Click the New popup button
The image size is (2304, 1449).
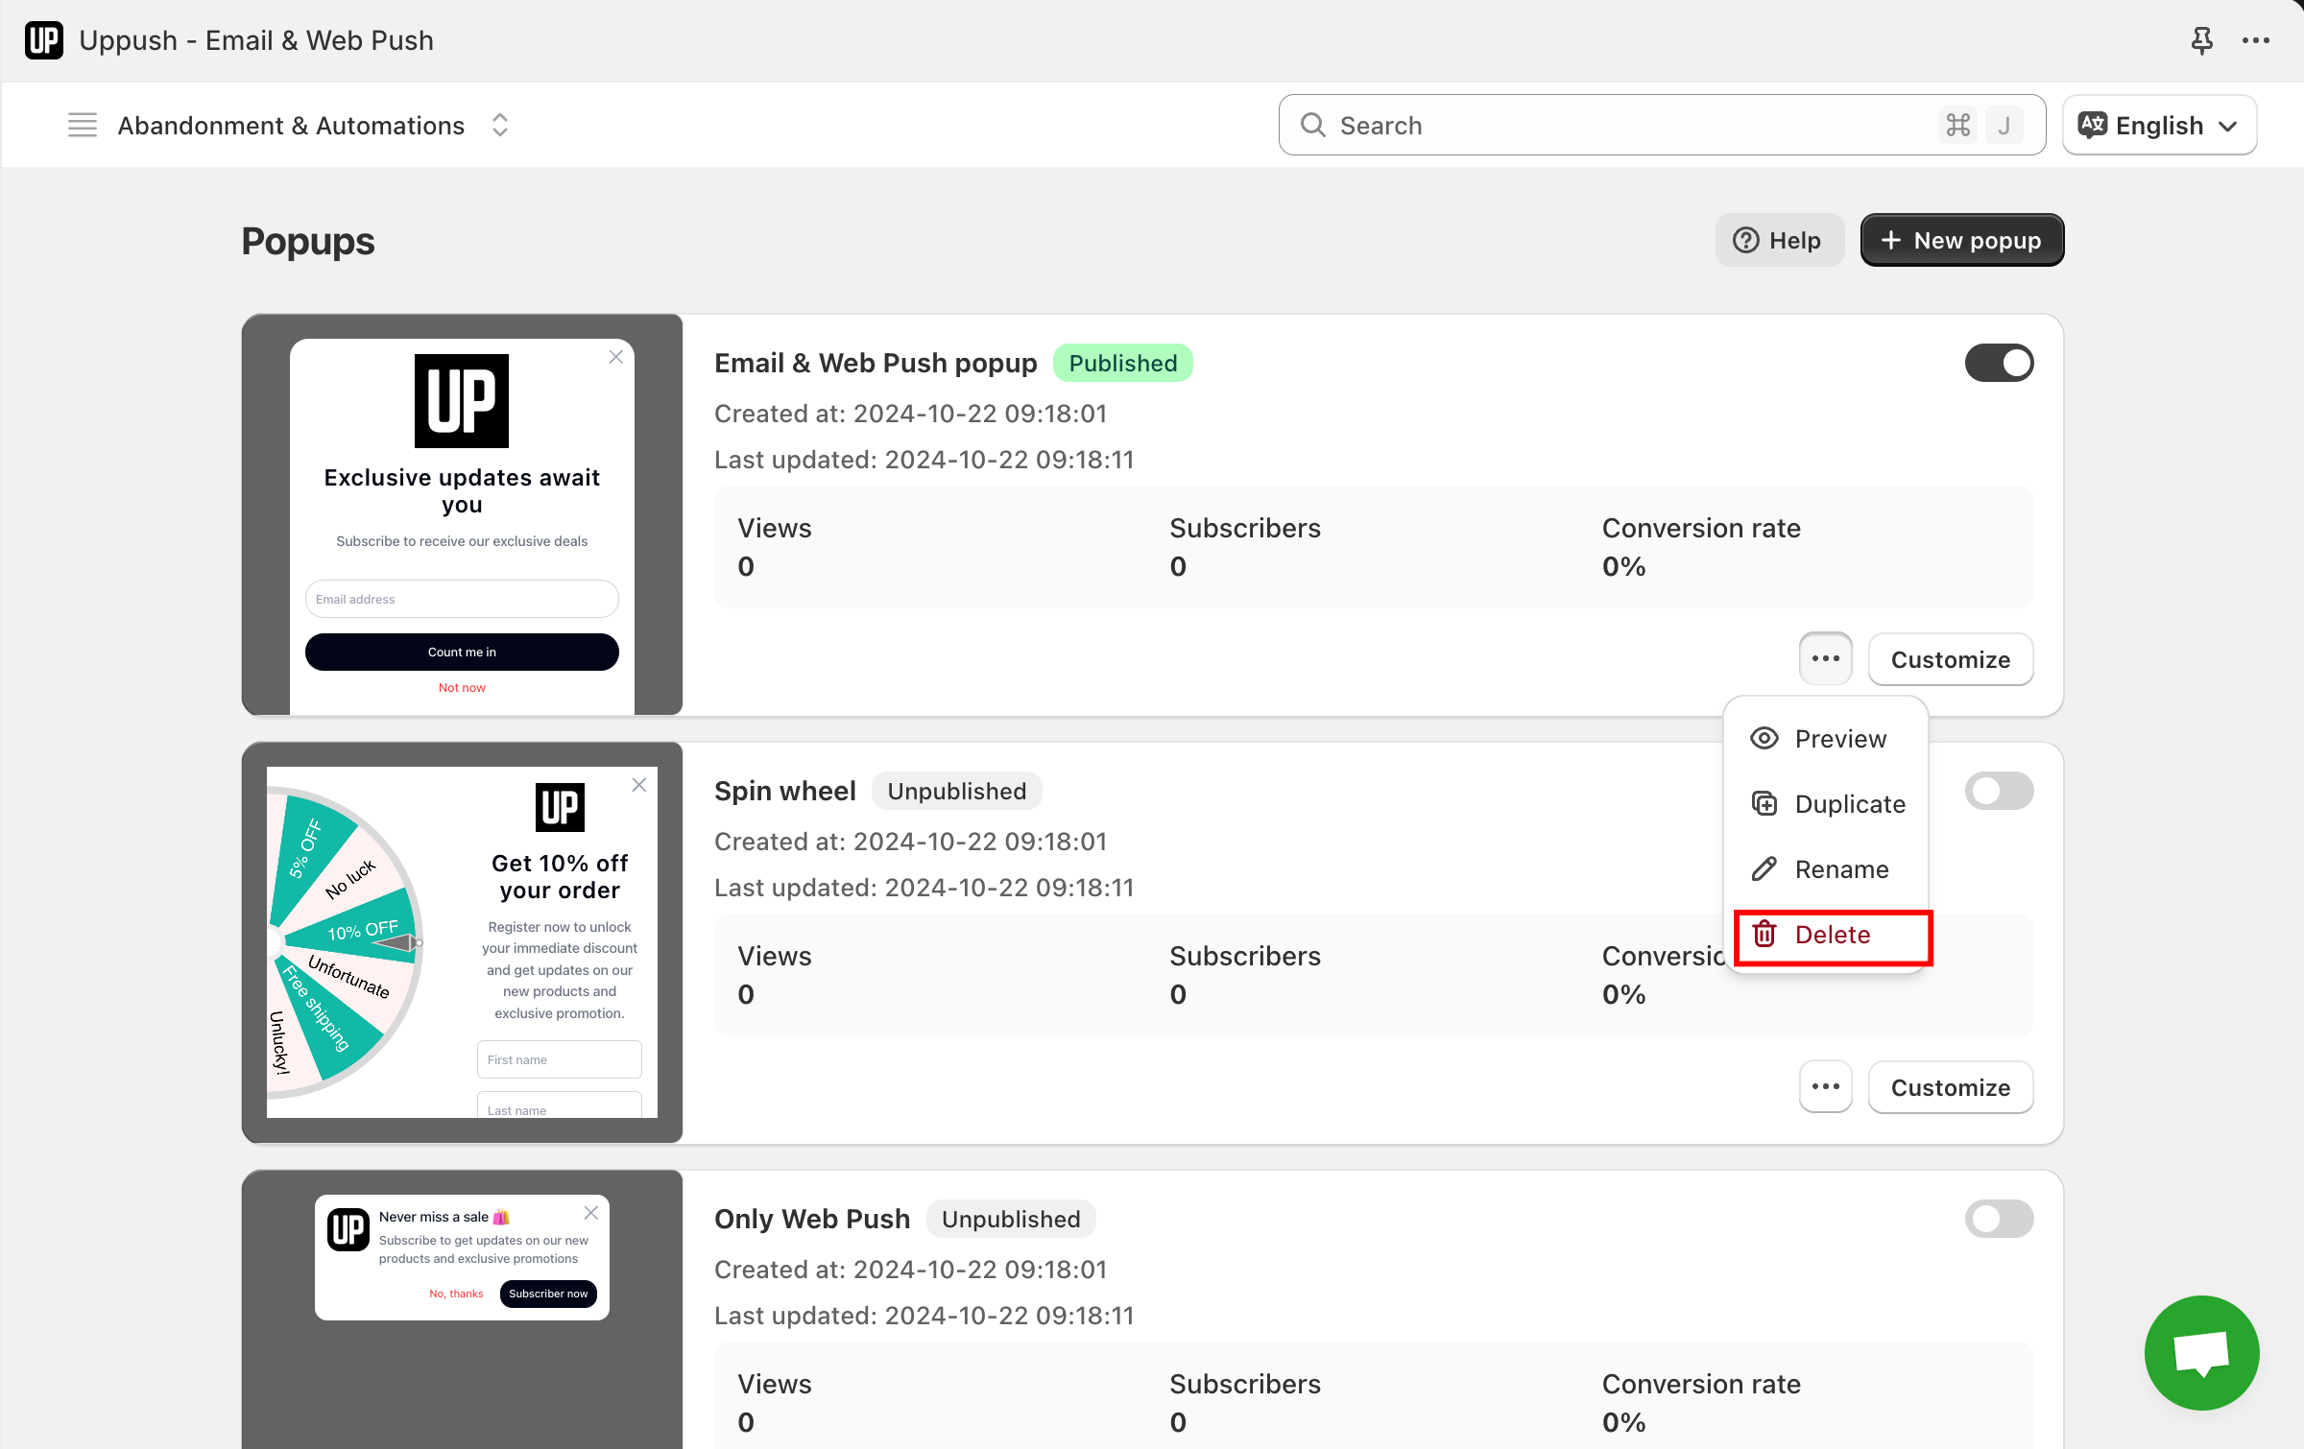(x=1961, y=240)
